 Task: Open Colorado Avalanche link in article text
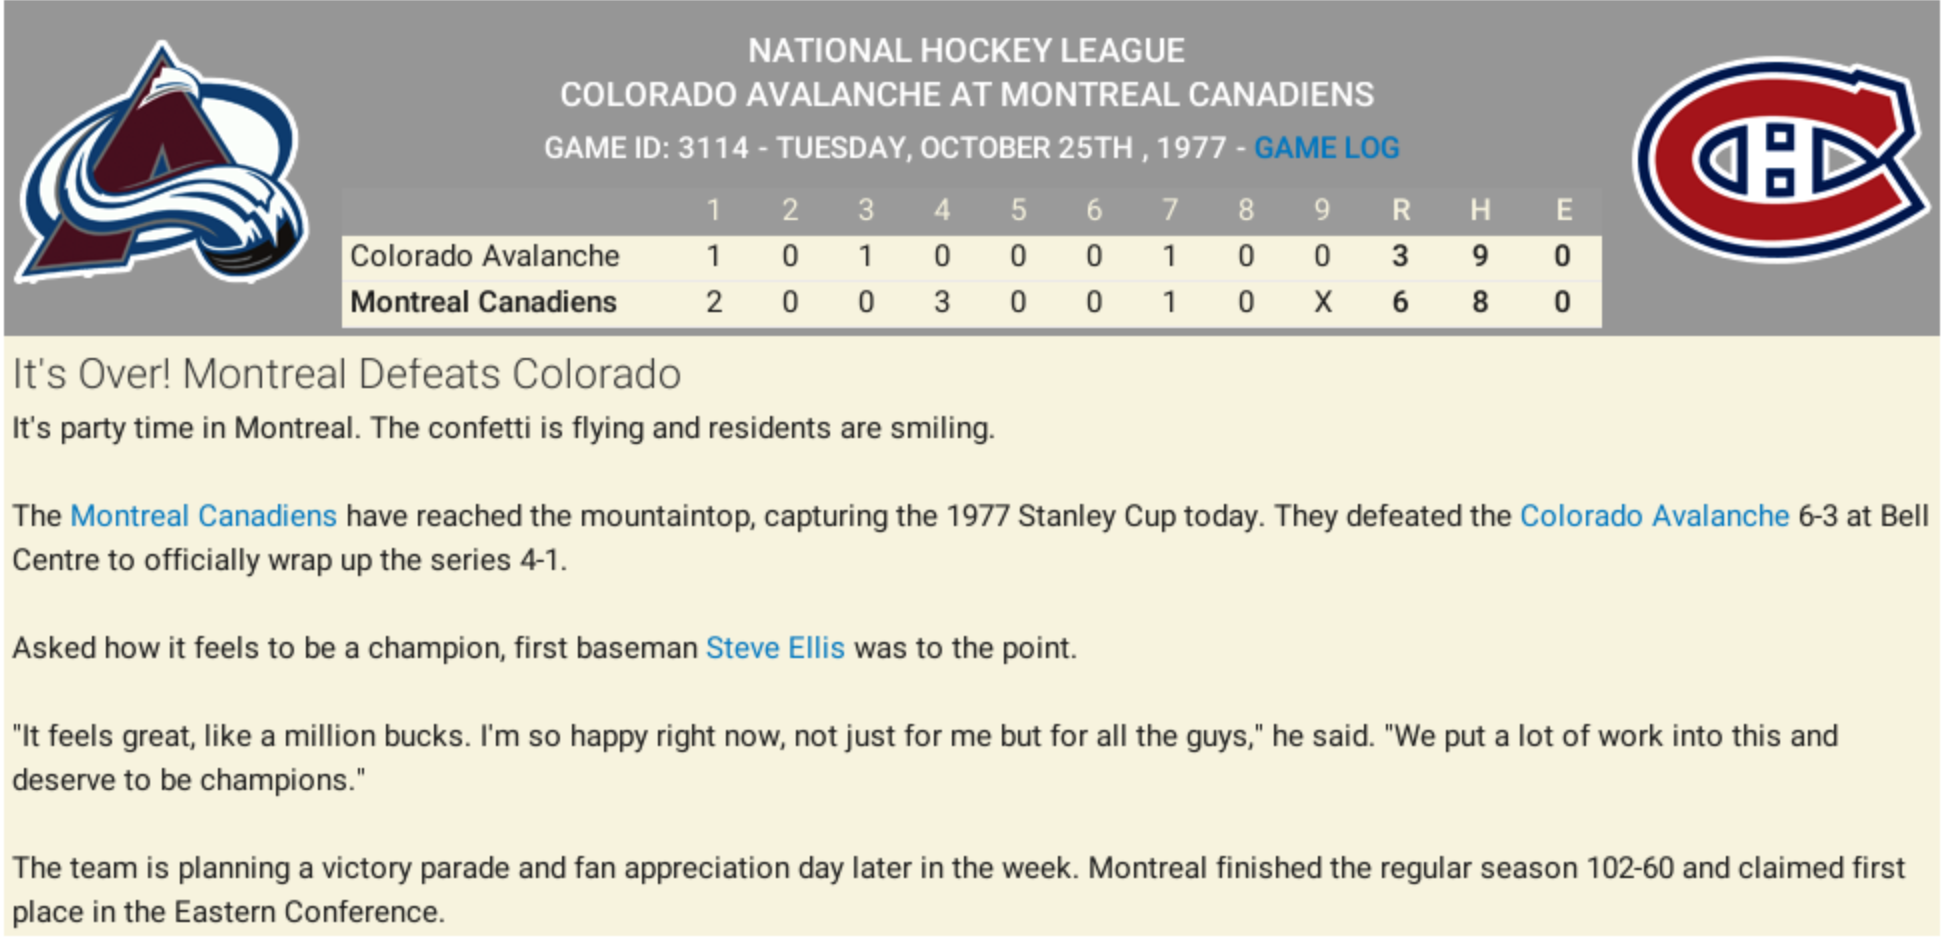1653,516
